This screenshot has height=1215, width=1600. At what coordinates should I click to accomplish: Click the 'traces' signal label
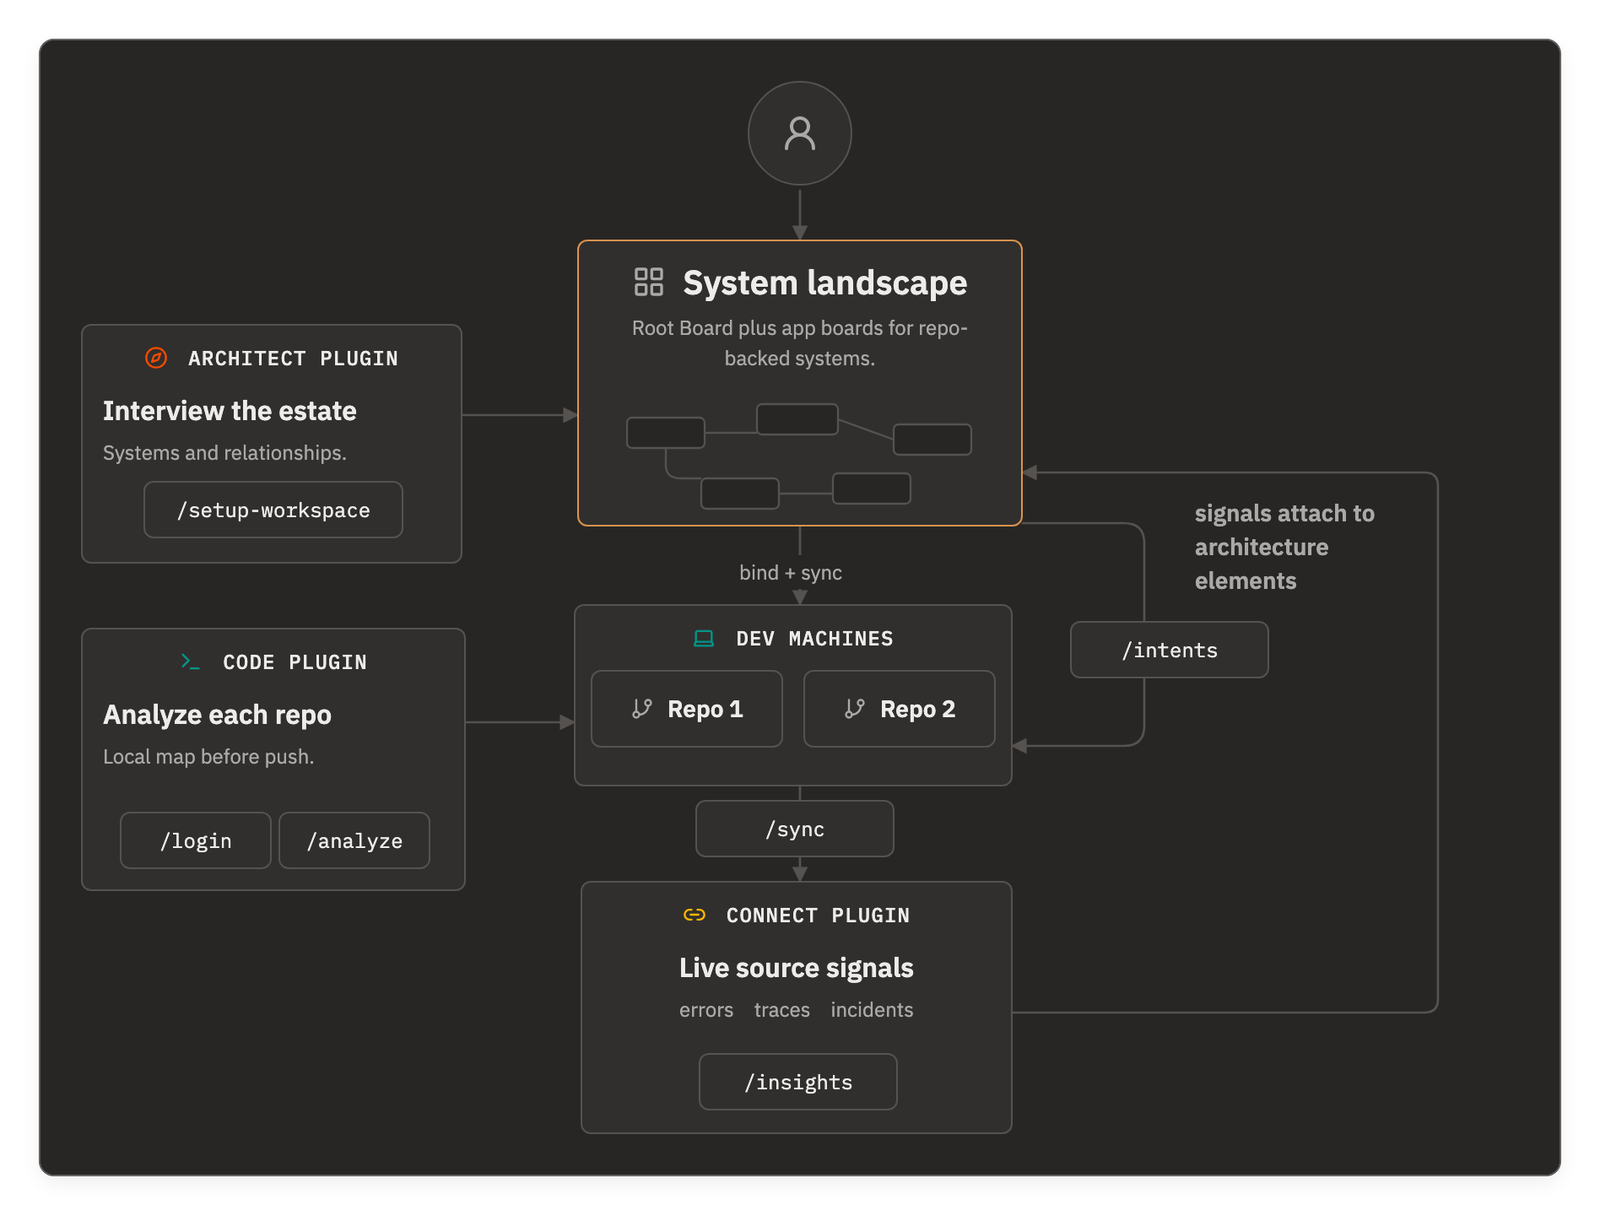tap(782, 1010)
